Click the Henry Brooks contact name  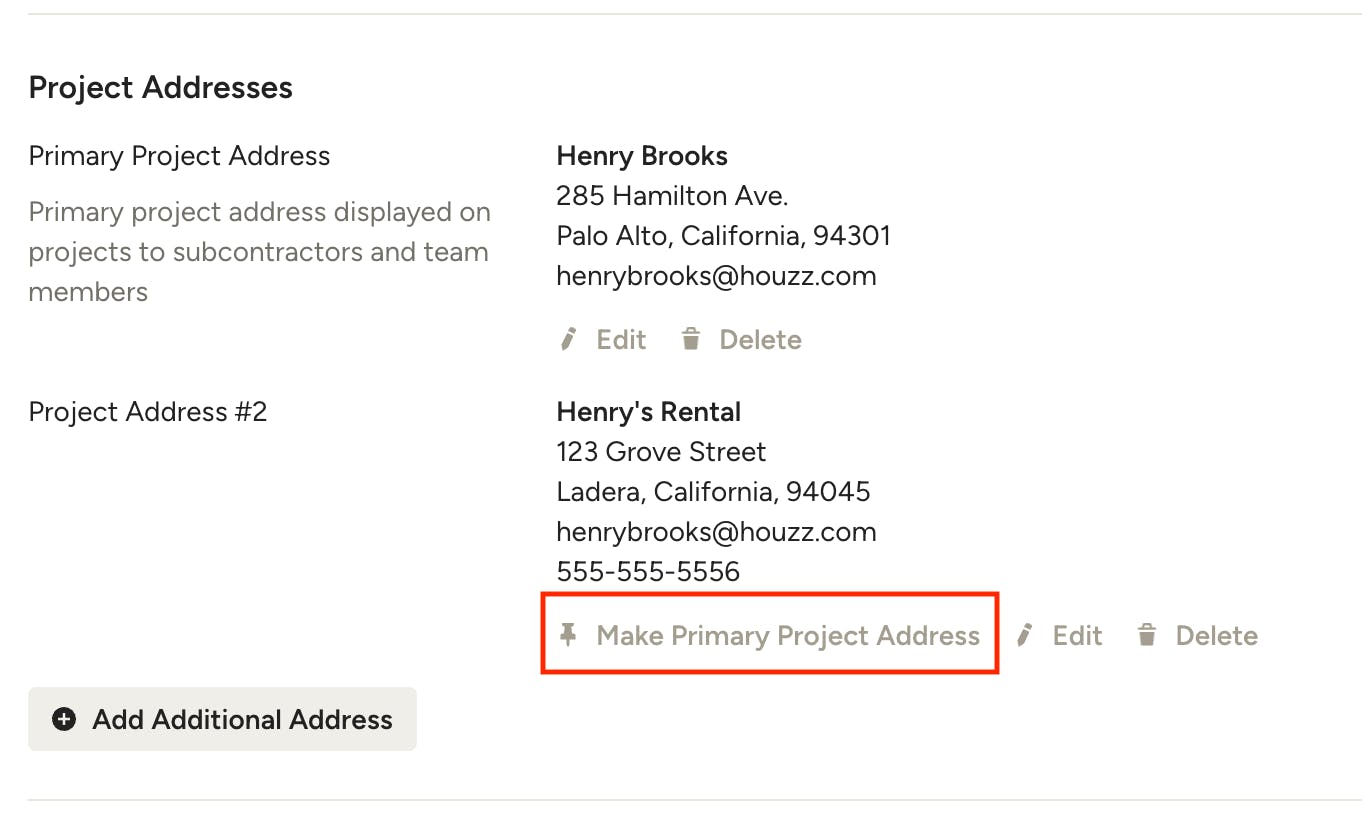(x=642, y=156)
